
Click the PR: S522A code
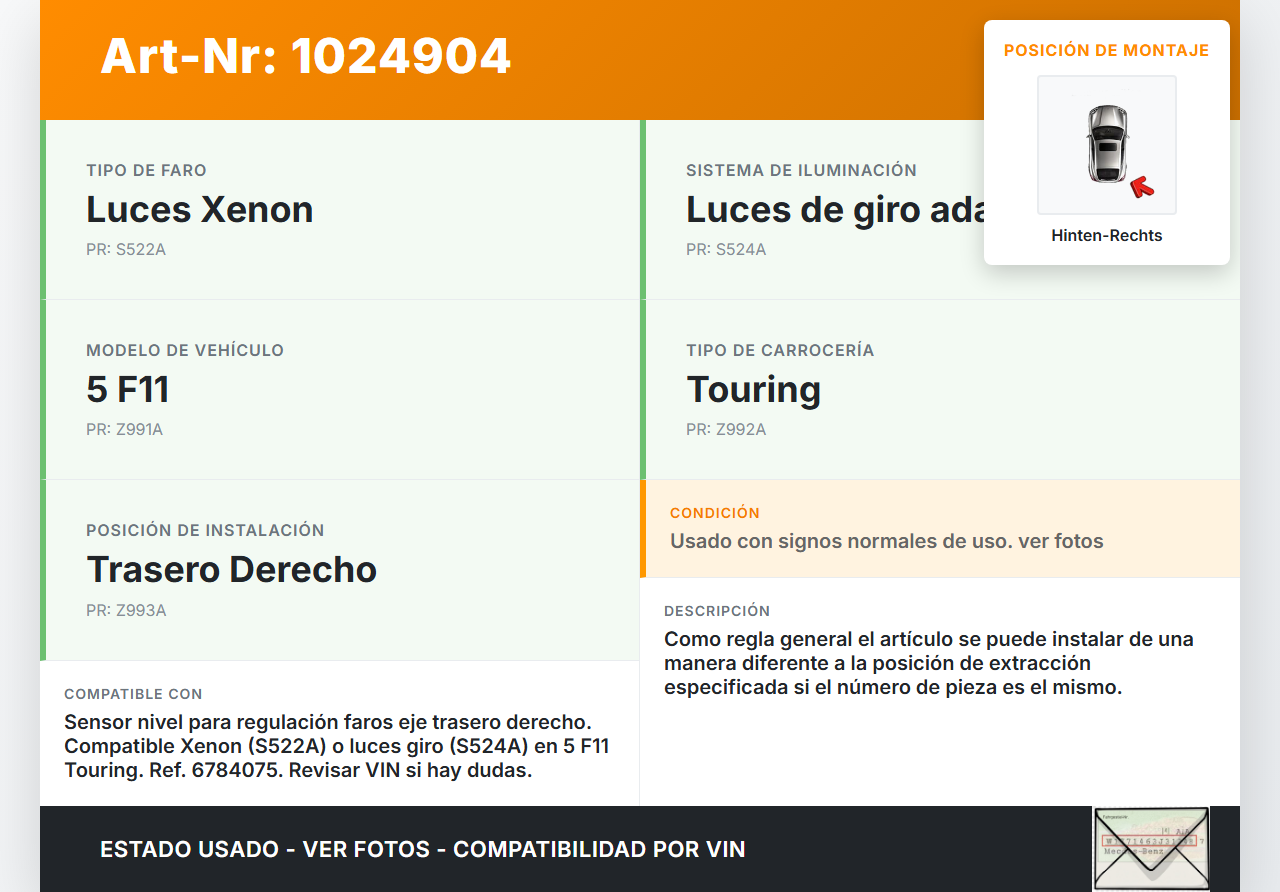coord(126,250)
